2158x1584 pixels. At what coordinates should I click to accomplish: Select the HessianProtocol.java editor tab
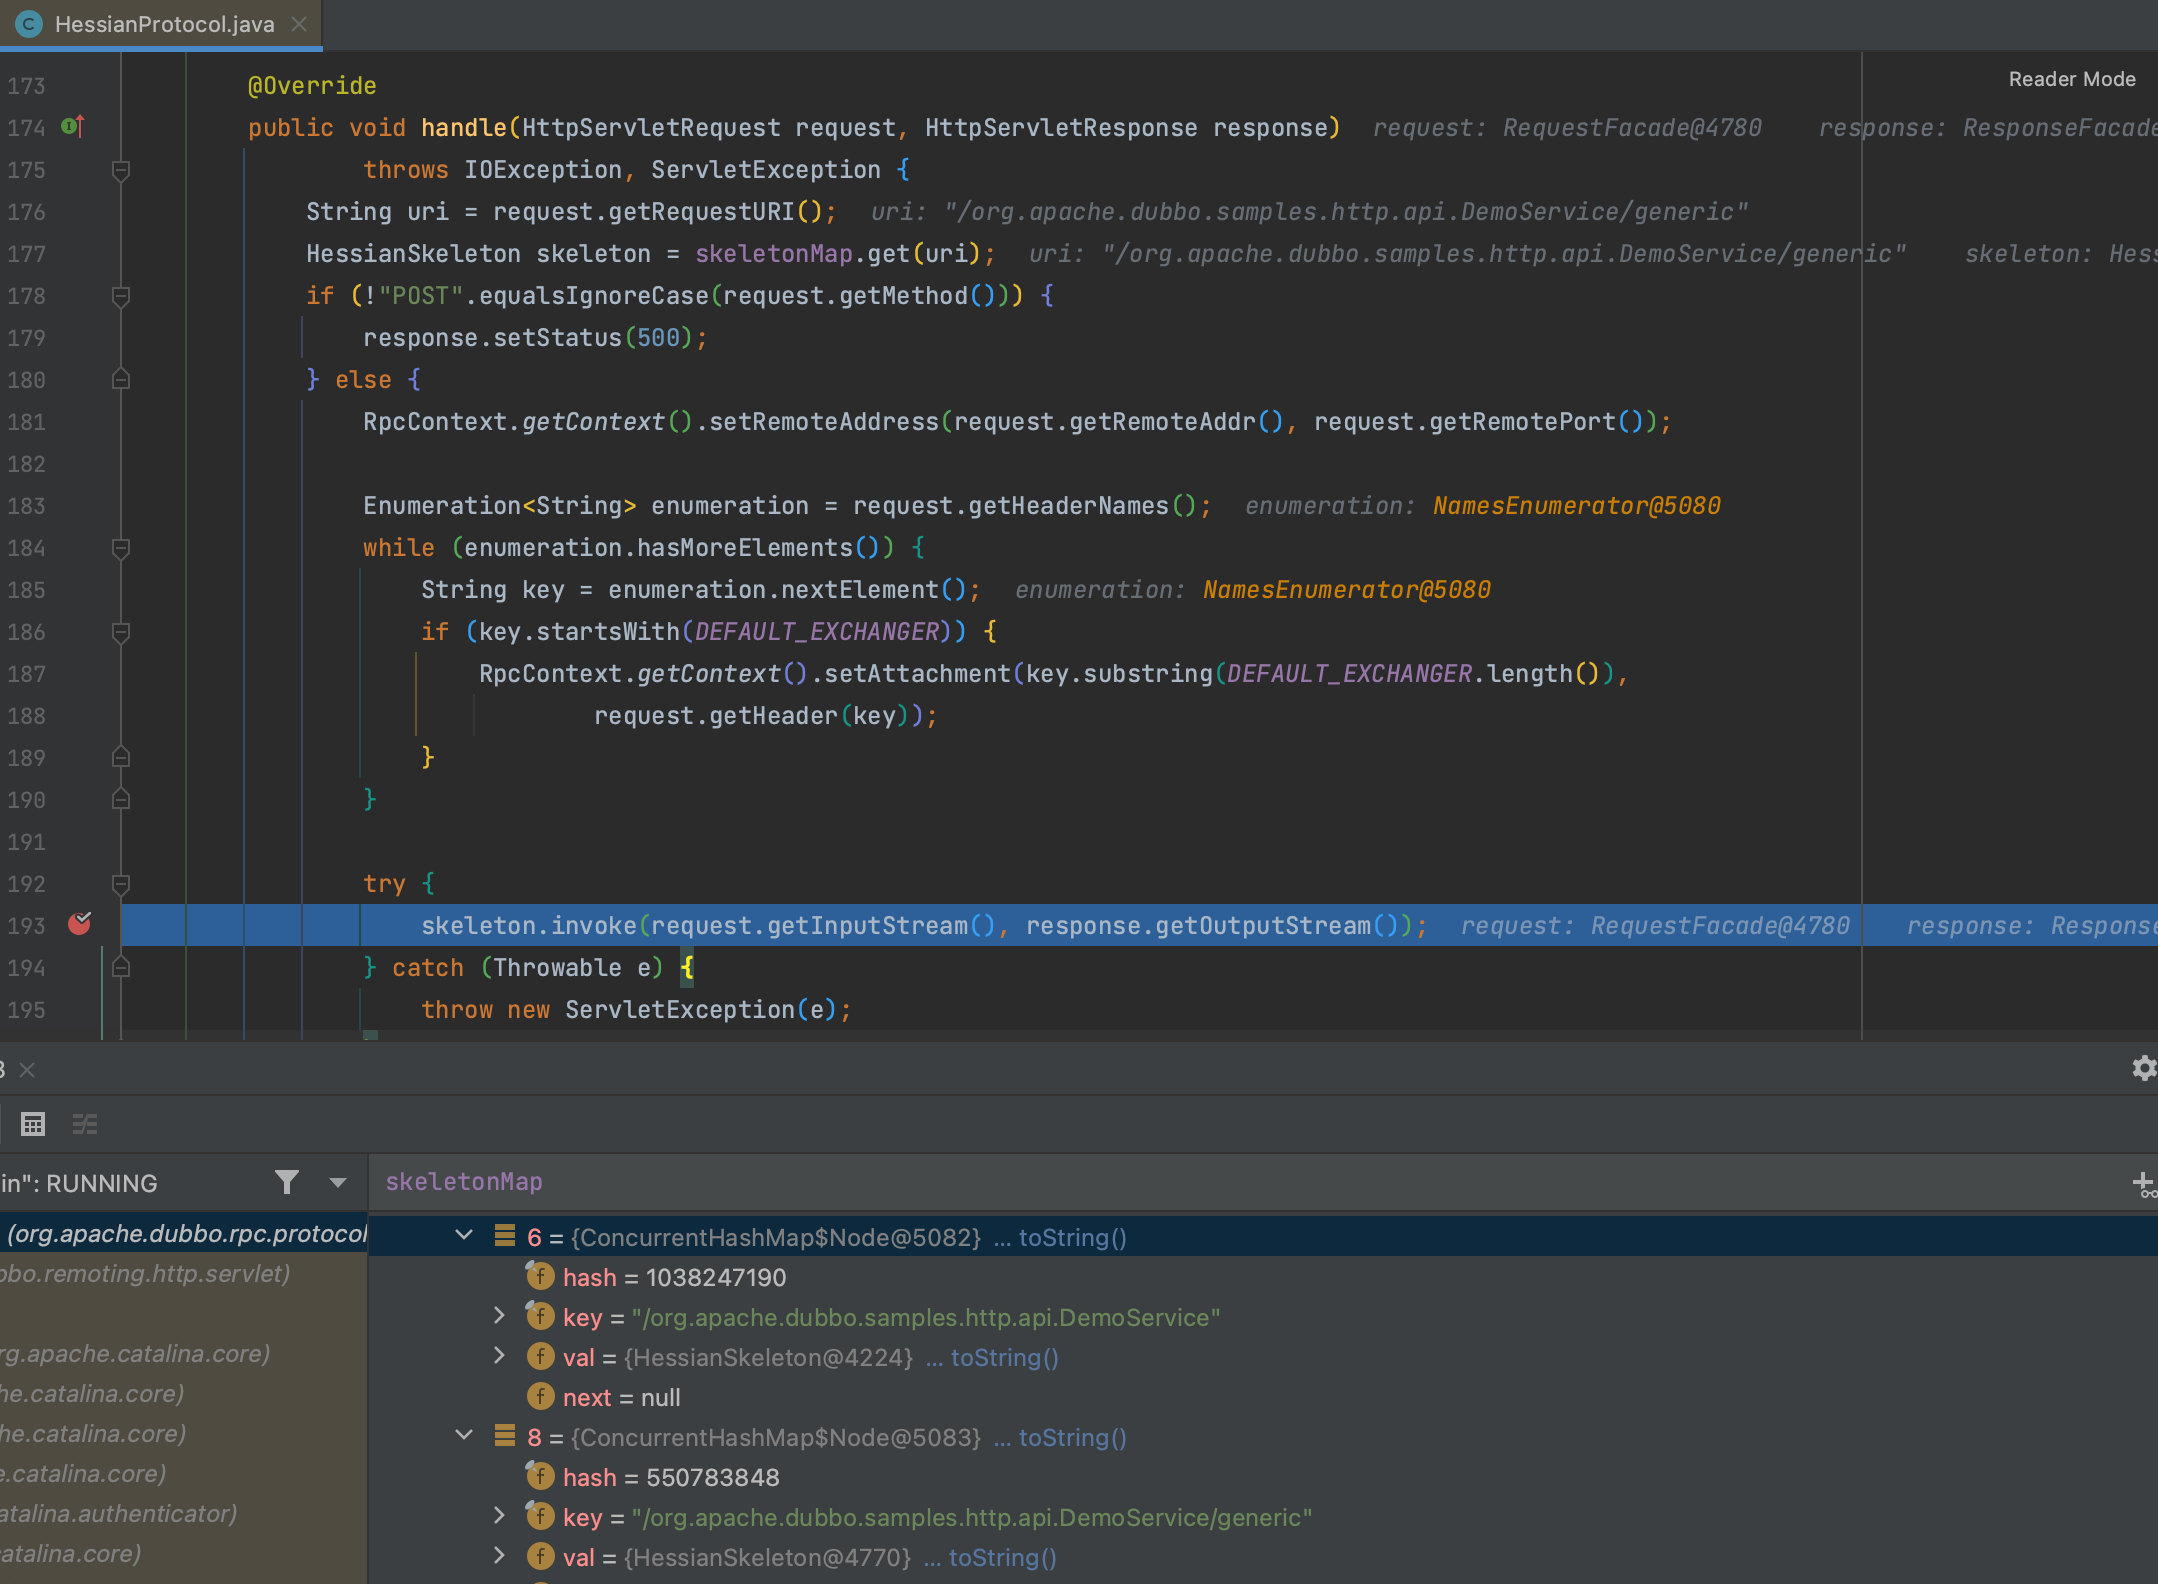(160, 24)
